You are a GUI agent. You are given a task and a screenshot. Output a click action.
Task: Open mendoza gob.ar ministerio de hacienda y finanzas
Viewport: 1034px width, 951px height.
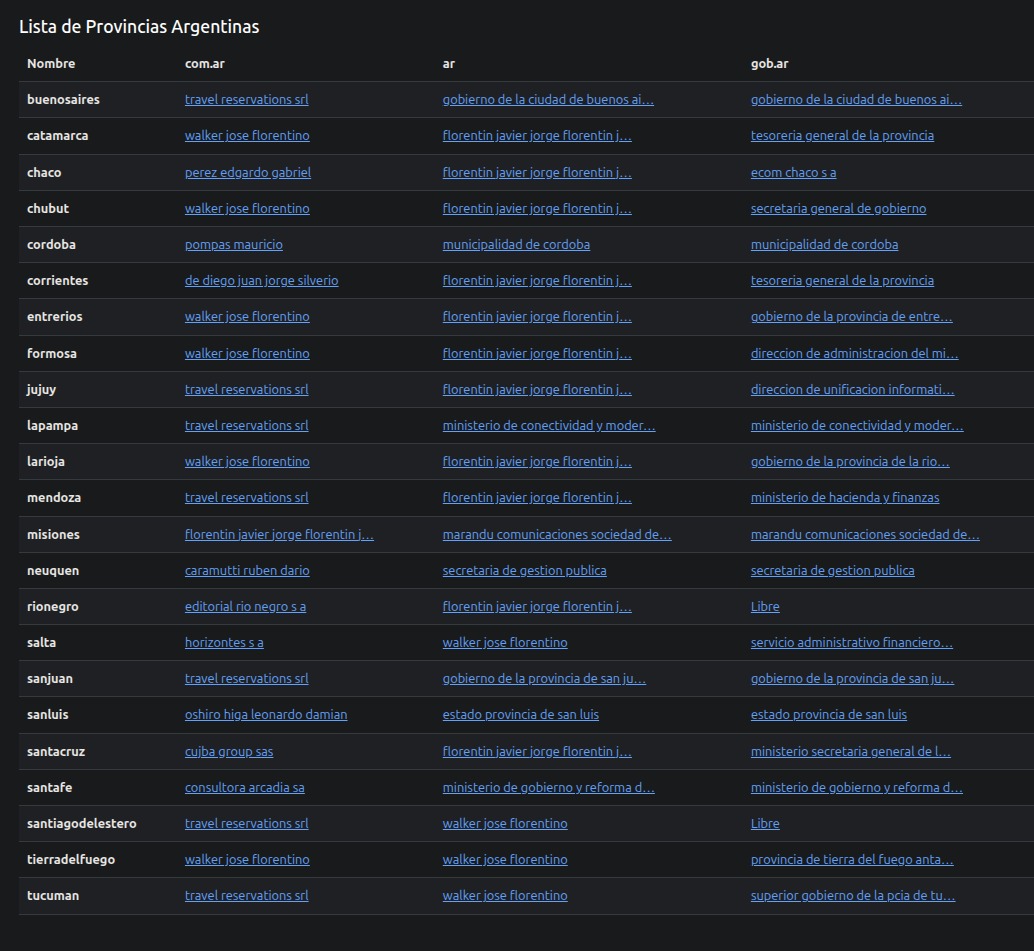[x=845, y=498]
